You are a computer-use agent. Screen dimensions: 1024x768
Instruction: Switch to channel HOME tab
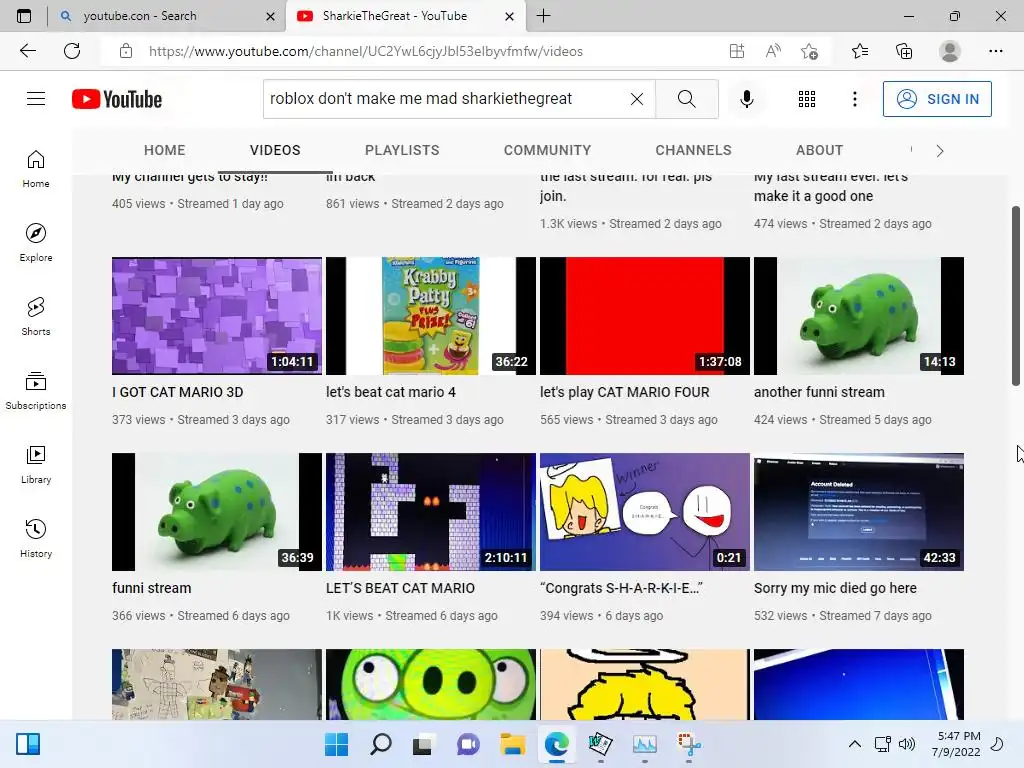[165, 150]
